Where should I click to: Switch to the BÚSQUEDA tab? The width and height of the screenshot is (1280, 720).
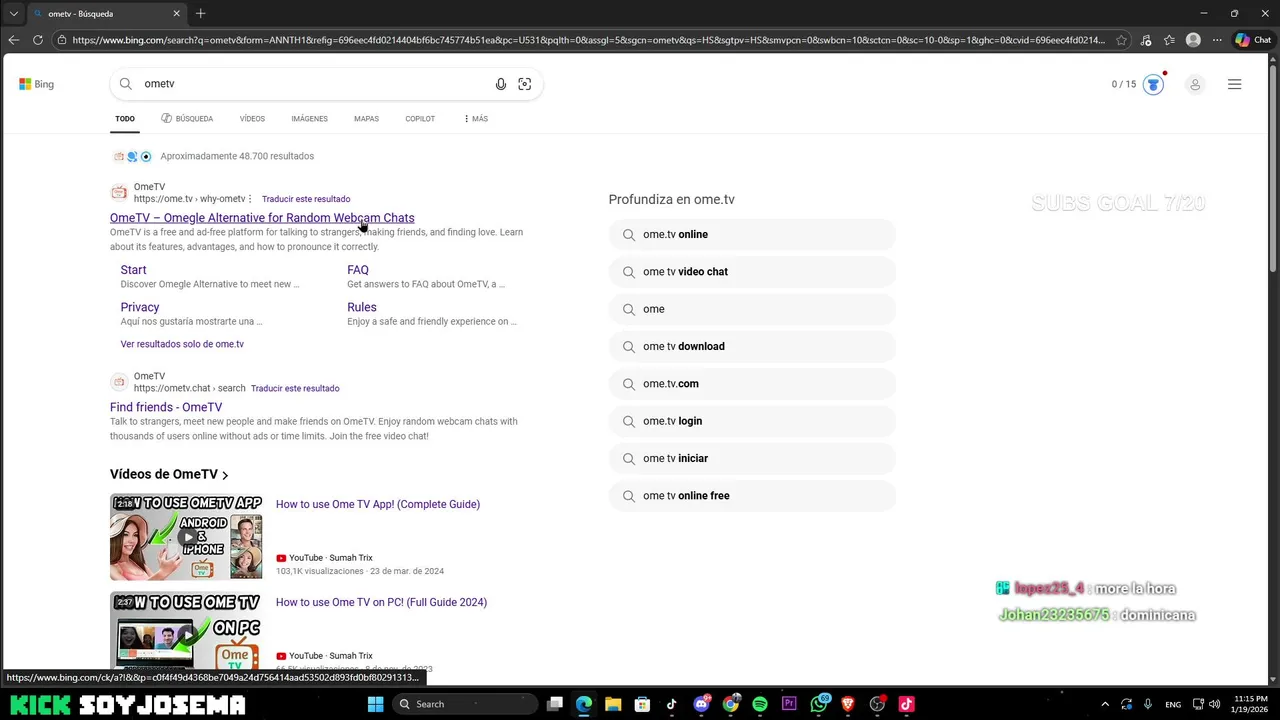[x=187, y=119]
